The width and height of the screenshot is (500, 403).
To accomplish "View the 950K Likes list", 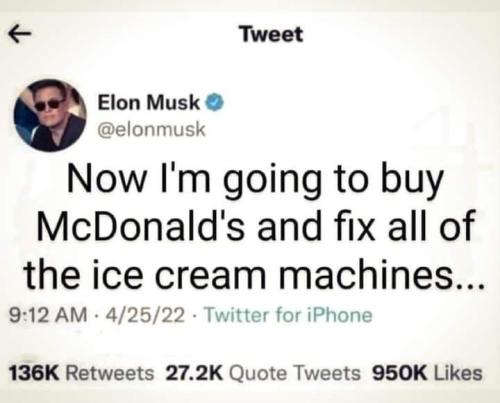I will point(427,373).
